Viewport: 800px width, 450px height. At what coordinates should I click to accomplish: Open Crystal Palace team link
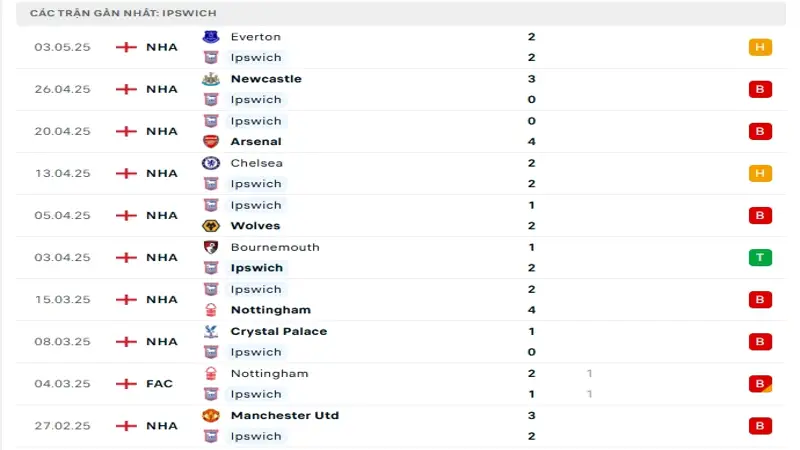[x=278, y=331]
